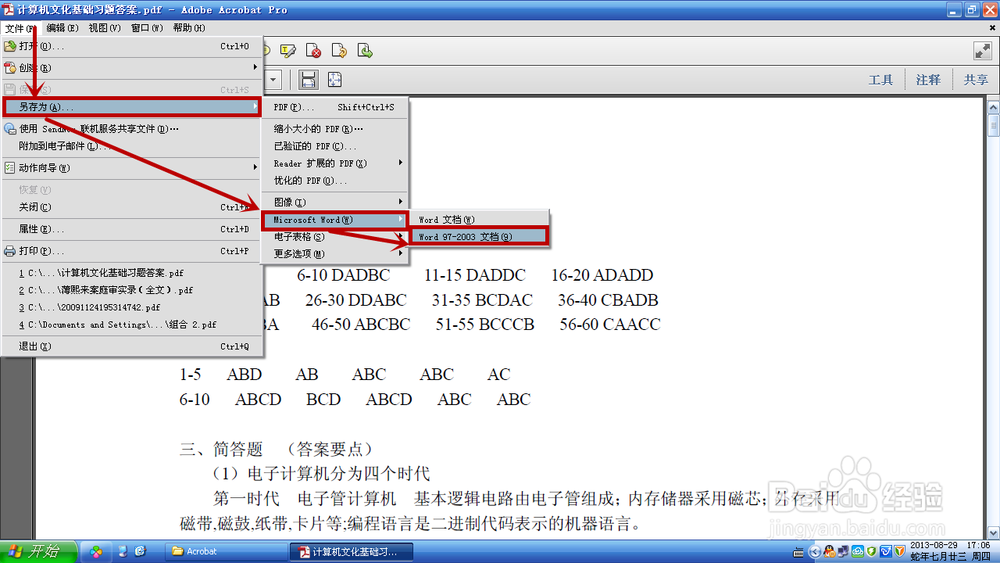Open the Window (窗口) menu
The height and width of the screenshot is (563, 1000).
pos(147,28)
